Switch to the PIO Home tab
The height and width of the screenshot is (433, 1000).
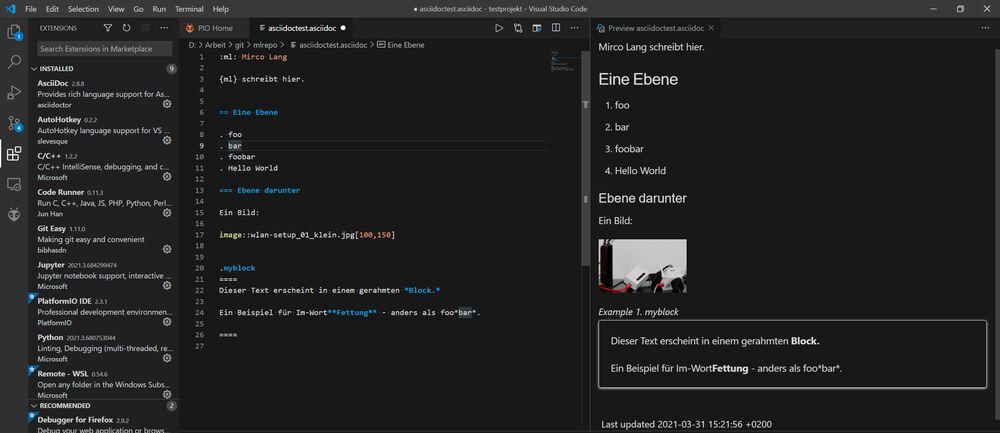click(214, 28)
